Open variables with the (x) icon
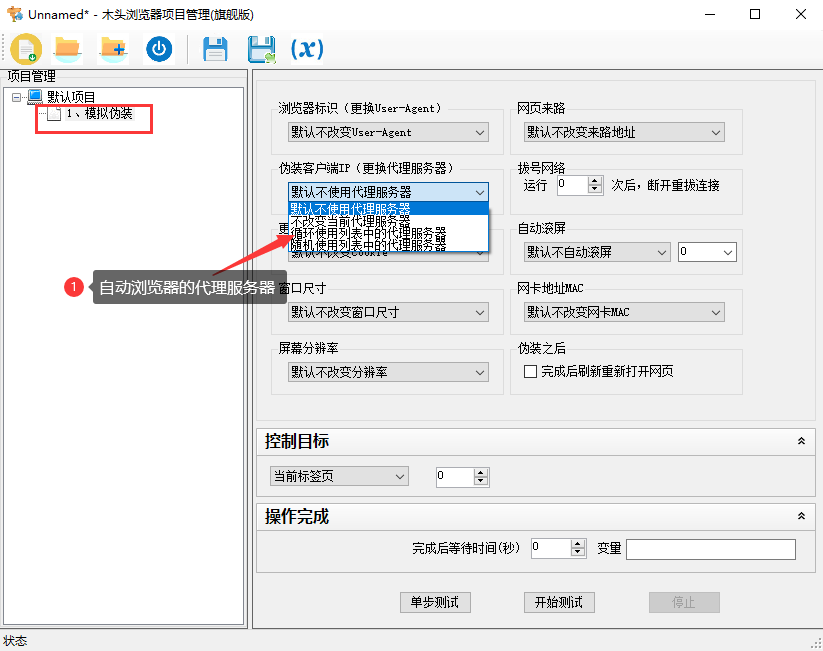823x651 pixels. click(x=307, y=49)
